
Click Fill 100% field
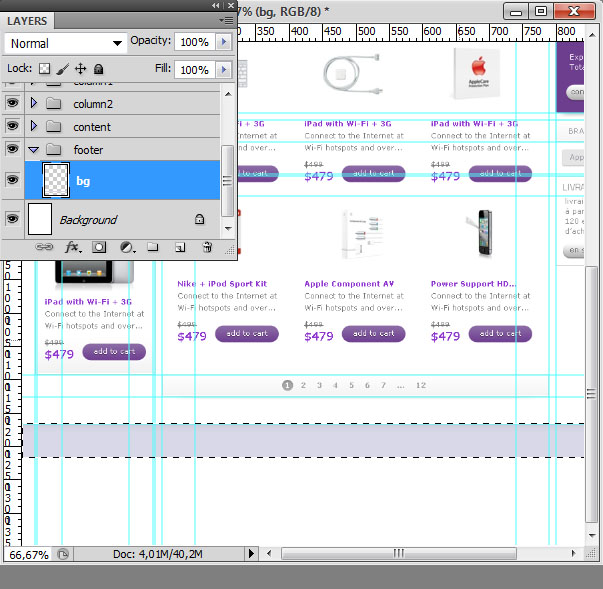pyautogui.click(x=195, y=70)
